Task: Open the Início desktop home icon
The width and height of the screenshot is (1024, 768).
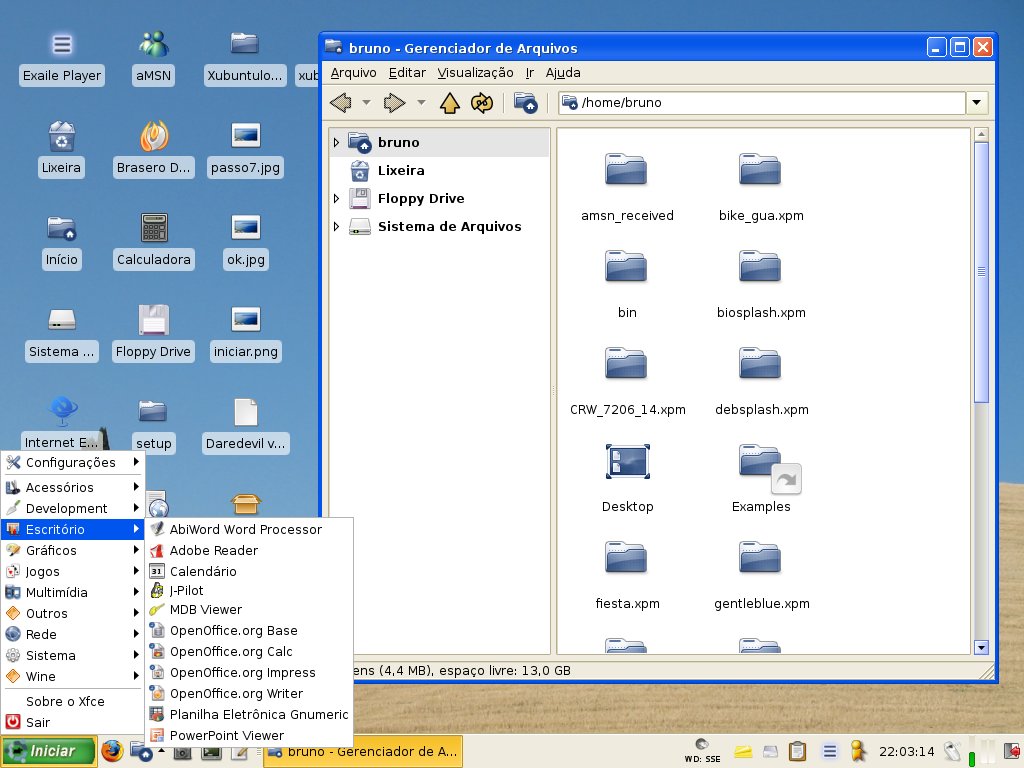Action: click(61, 242)
